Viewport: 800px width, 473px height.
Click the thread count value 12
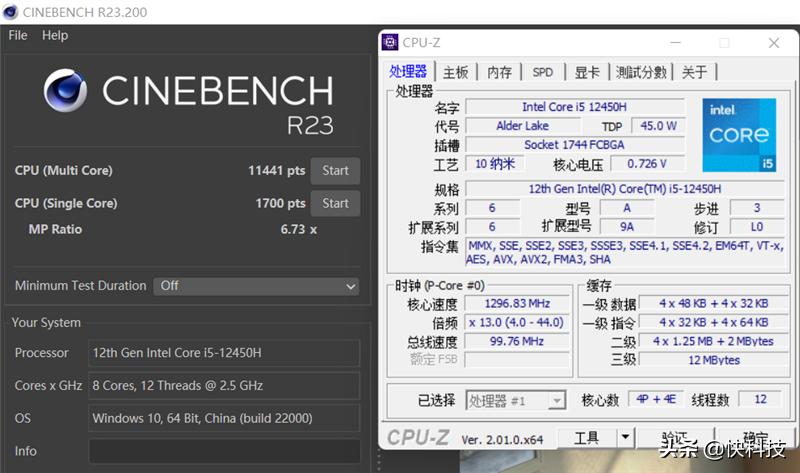(x=760, y=399)
